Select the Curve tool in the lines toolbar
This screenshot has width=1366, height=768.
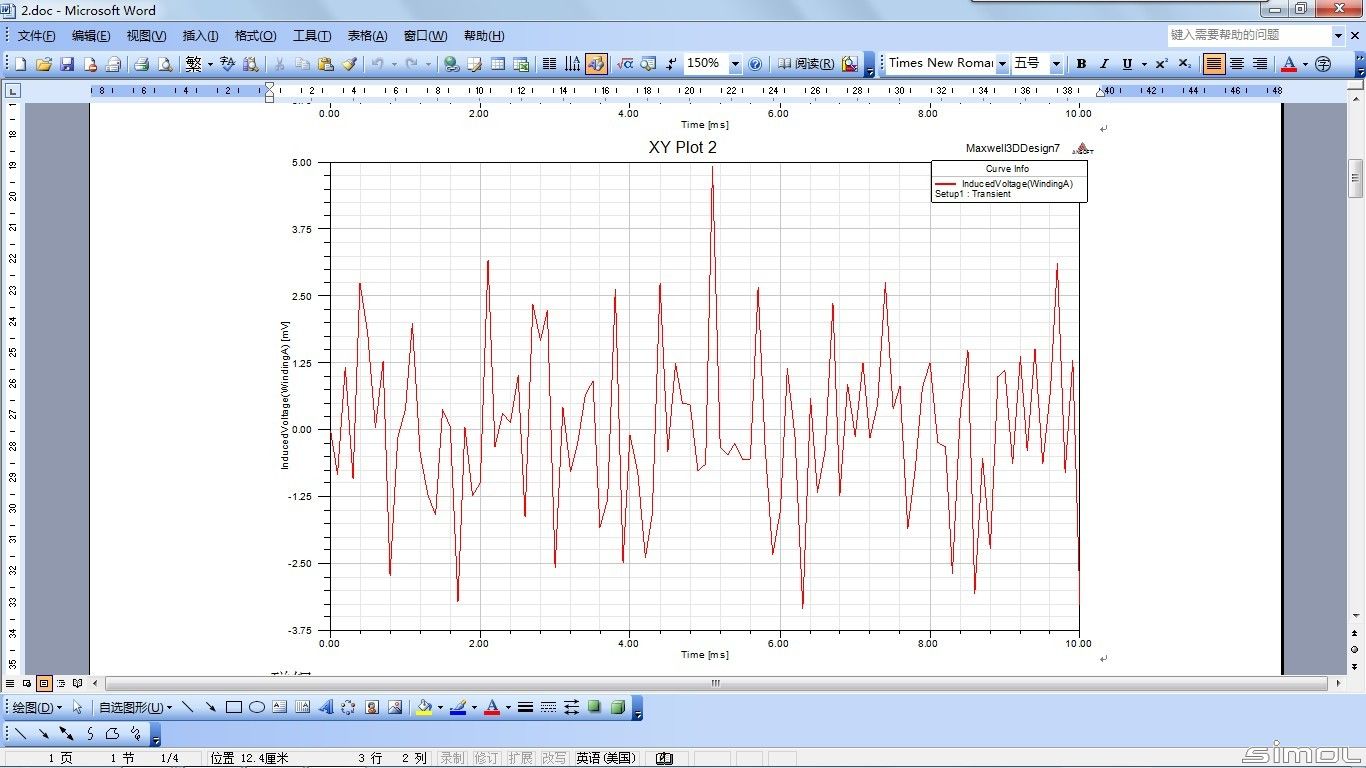(90, 734)
